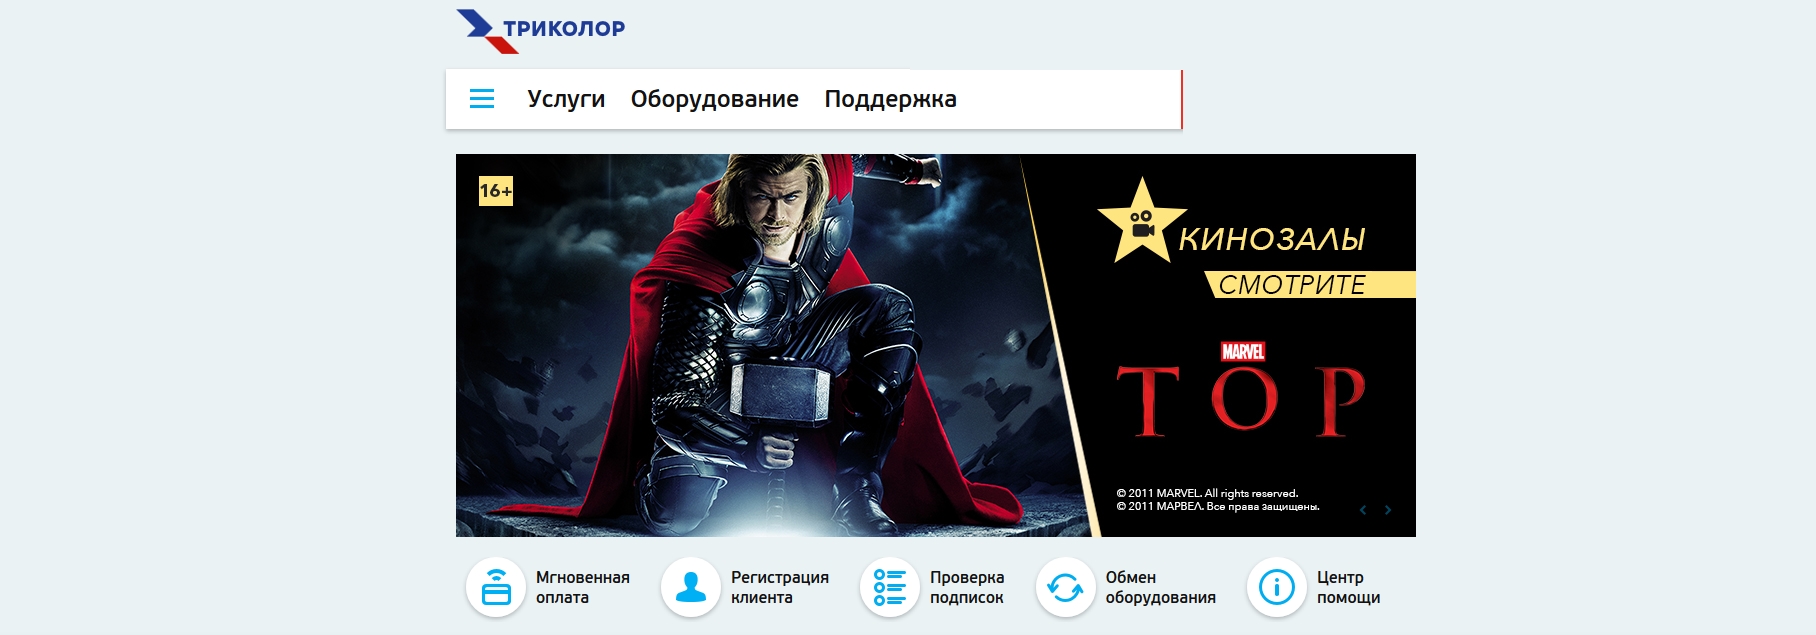Click the Кинозалы star camera icon
The image size is (1816, 635).
pos(1141,223)
